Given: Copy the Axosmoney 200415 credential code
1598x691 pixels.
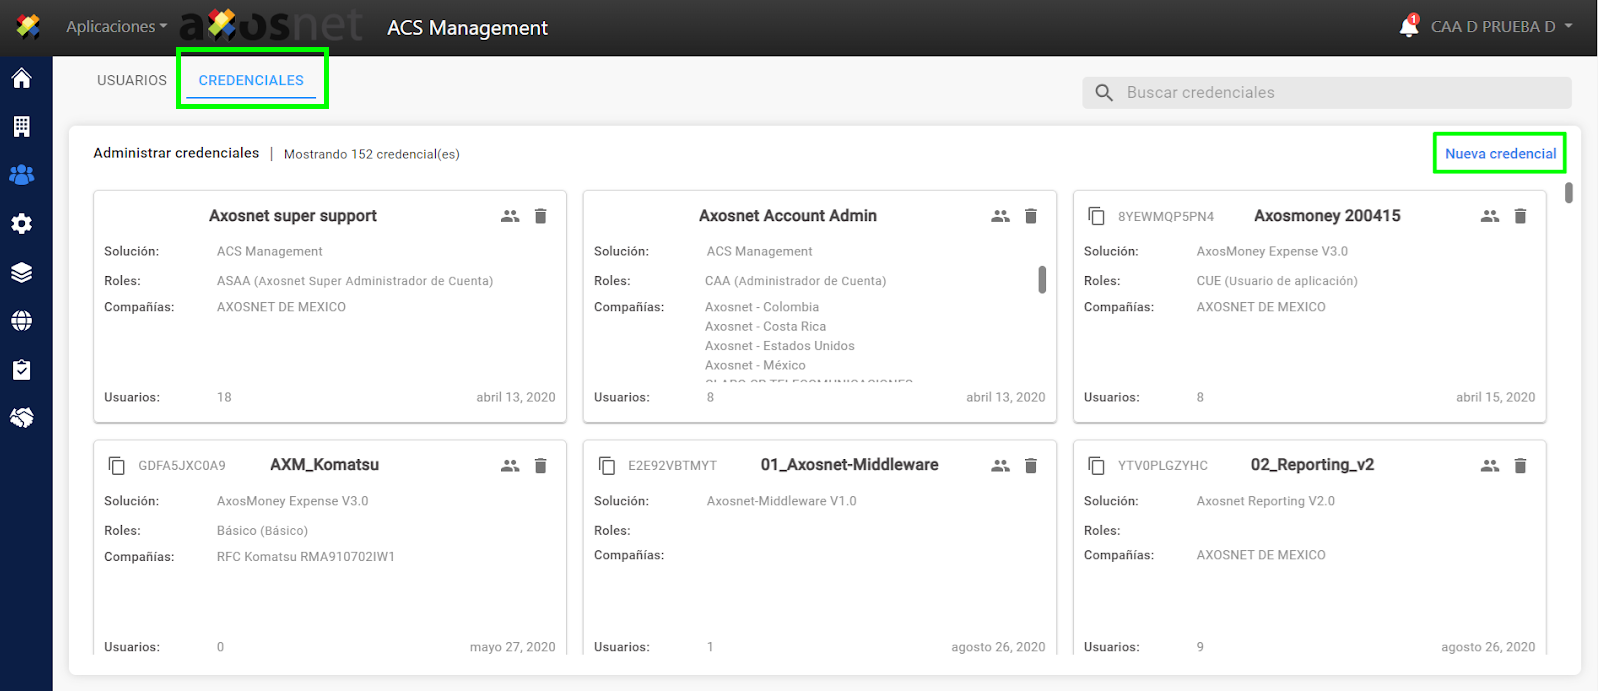Looking at the screenshot, I should 1097,216.
